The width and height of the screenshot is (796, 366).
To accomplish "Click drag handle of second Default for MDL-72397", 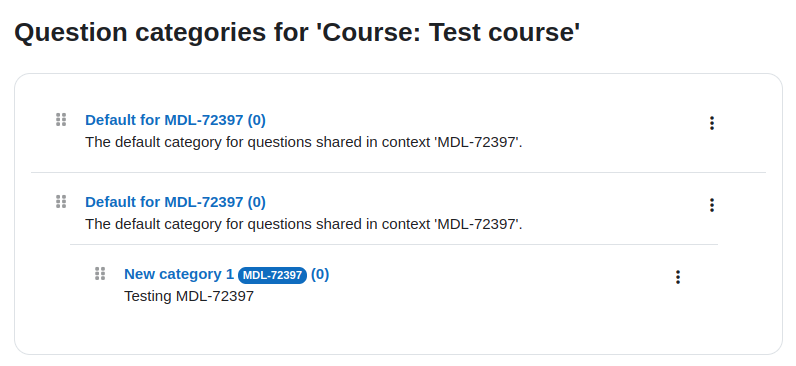I will click(x=61, y=202).
